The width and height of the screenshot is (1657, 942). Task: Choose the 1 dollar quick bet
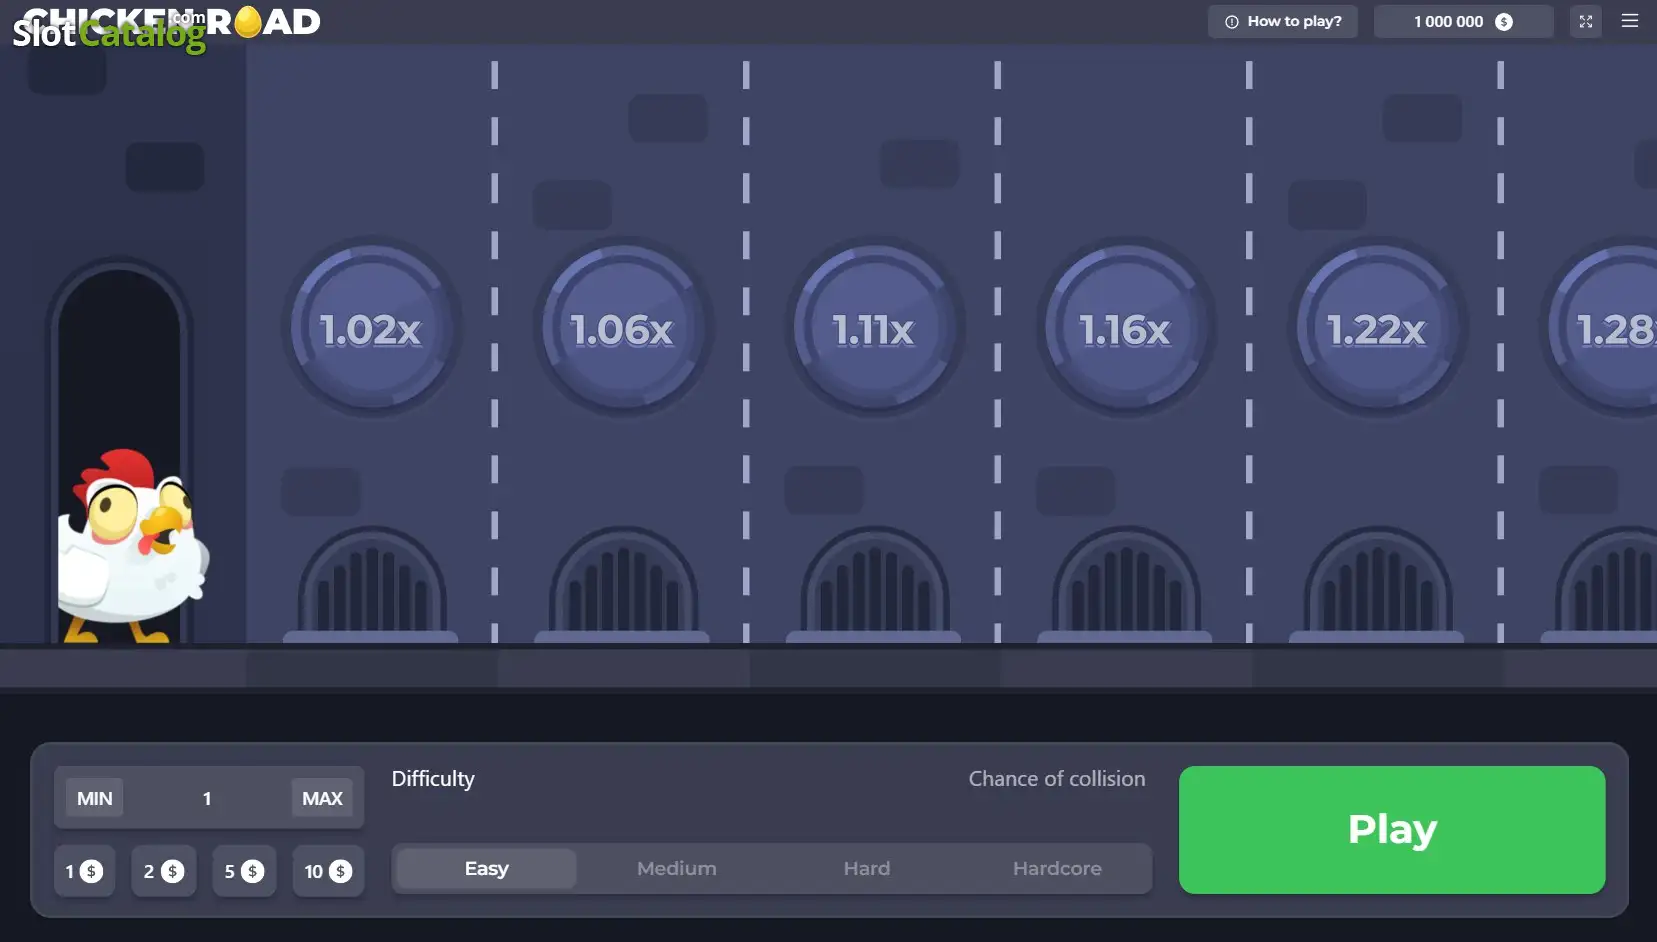(84, 871)
